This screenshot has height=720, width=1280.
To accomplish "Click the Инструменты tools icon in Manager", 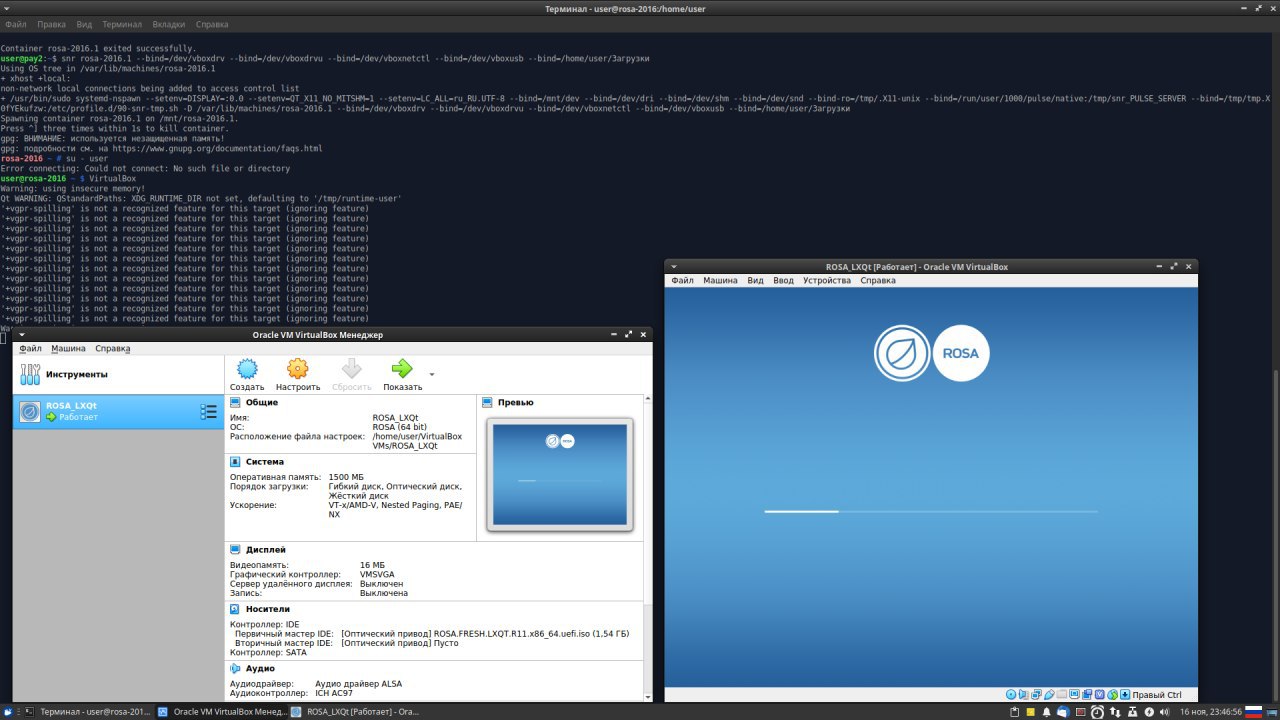I will [x=30, y=375].
